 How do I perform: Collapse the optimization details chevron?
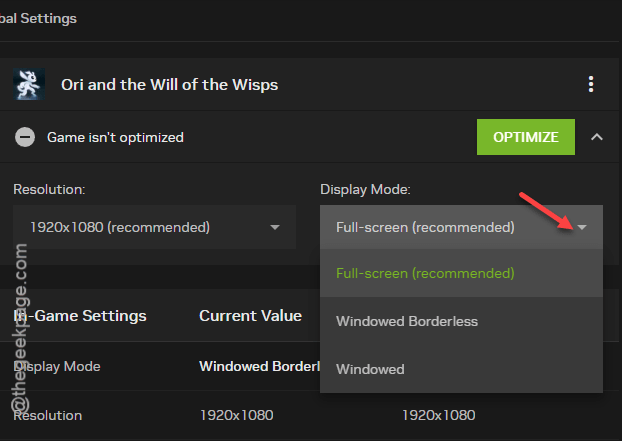click(597, 137)
